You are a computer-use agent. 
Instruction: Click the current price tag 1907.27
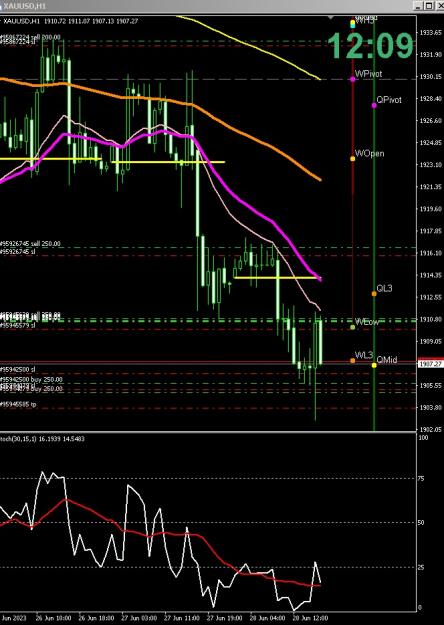[430, 364]
